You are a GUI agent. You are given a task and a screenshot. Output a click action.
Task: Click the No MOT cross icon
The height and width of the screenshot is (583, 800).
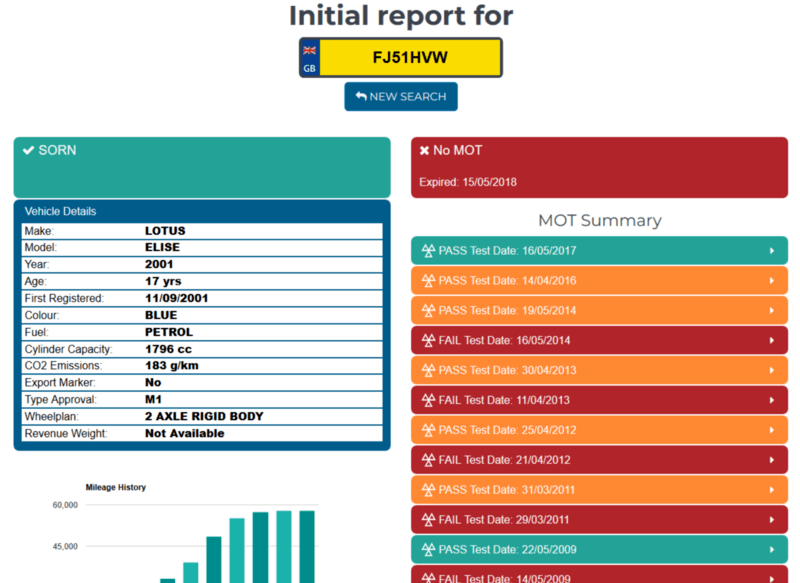[424, 150]
